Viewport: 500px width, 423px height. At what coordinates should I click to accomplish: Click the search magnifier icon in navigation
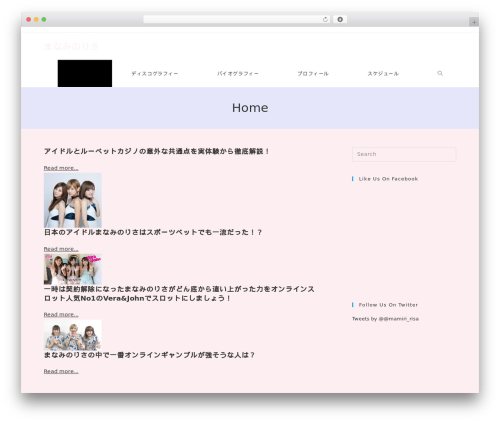tap(440, 73)
